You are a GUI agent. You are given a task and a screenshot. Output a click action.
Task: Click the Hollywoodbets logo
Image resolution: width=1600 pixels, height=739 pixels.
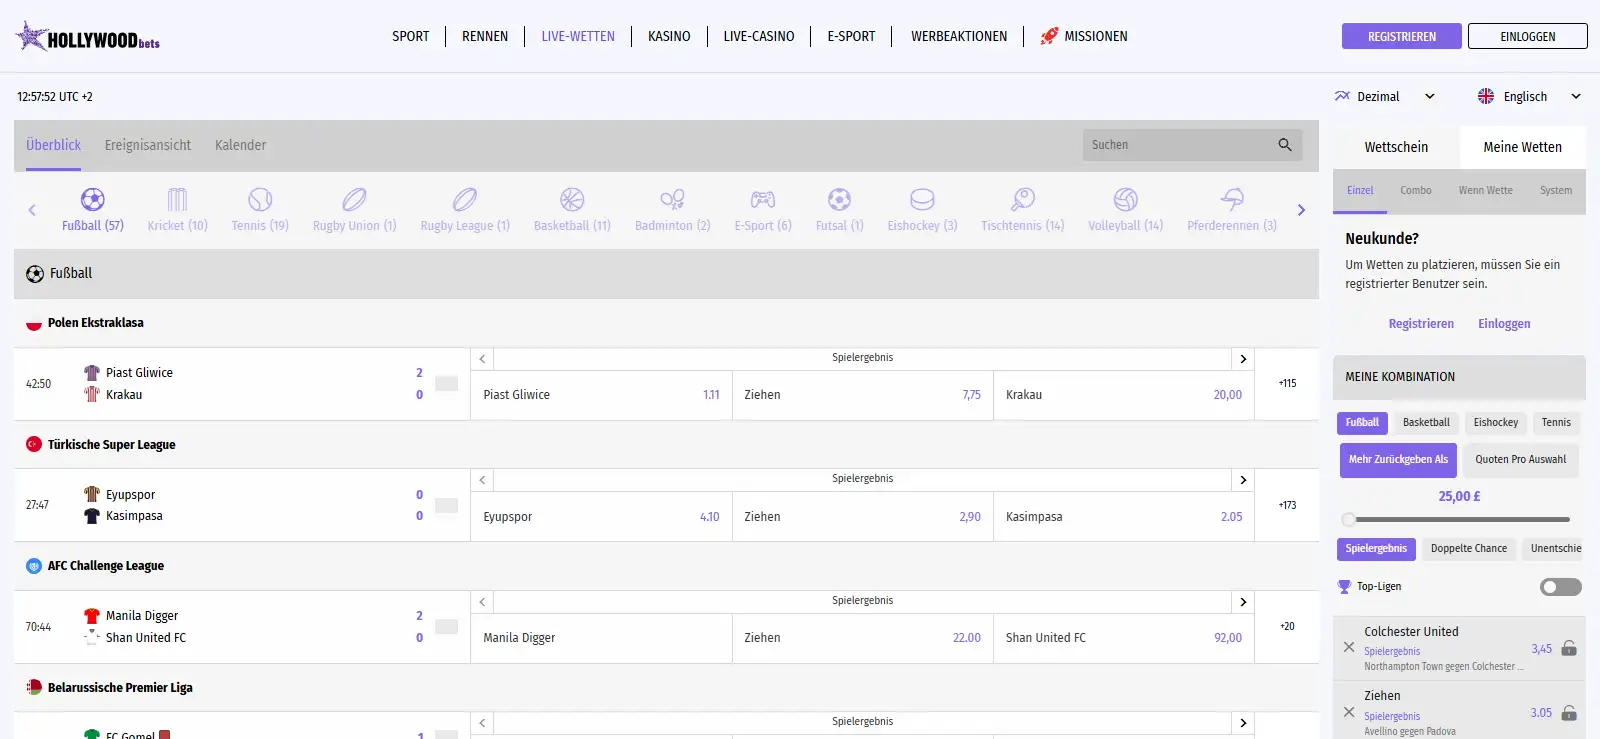point(88,37)
